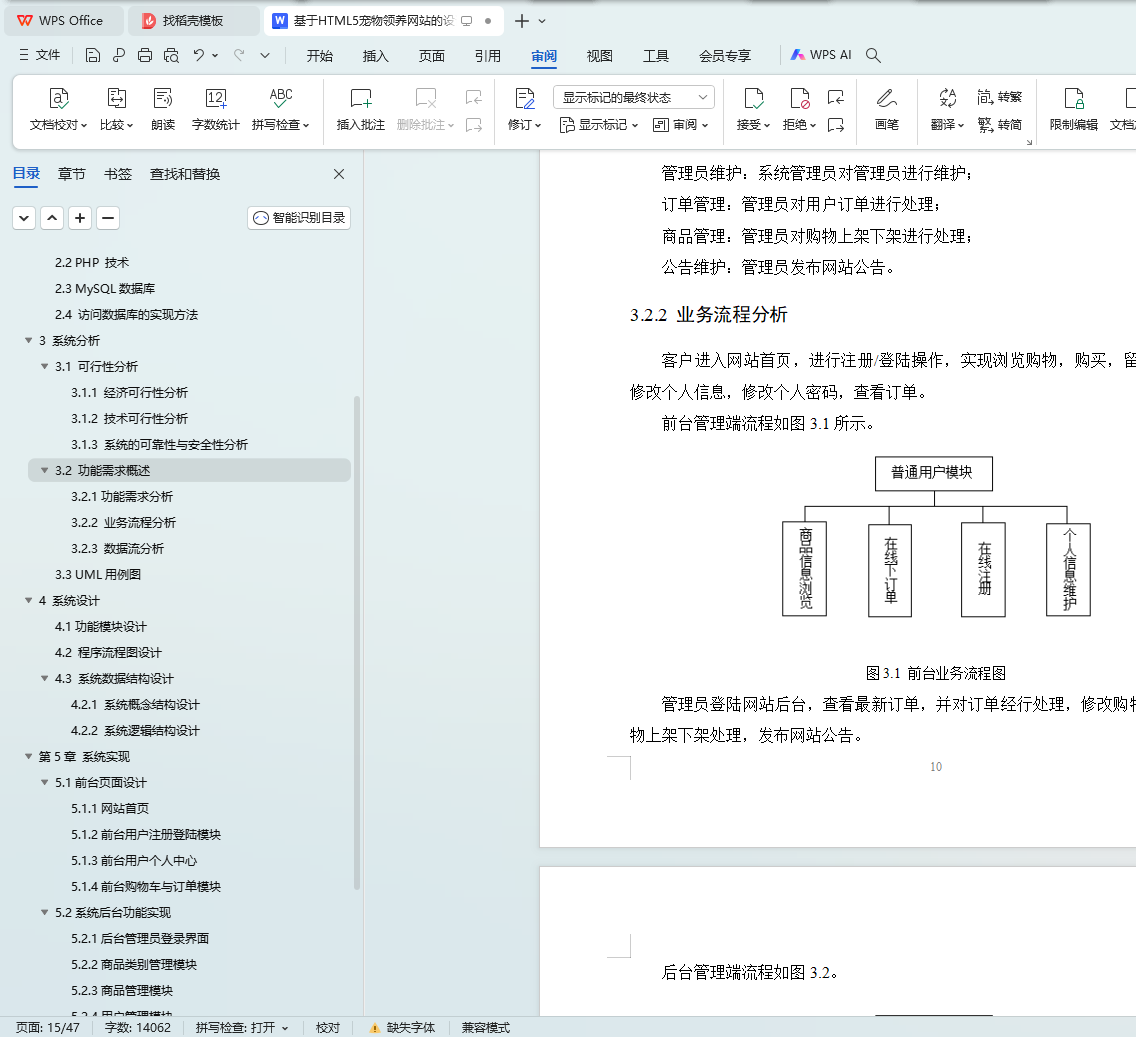The image size is (1136, 1037).
Task: Click the plus promote-level button in outline
Action: coord(80,218)
